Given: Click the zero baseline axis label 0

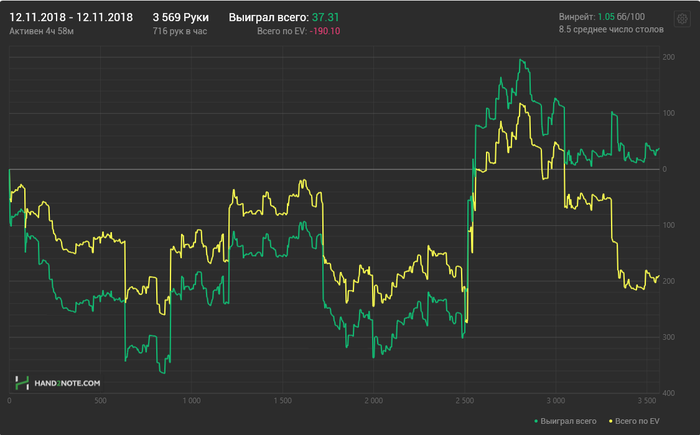Looking at the screenshot, I should (x=665, y=169).
